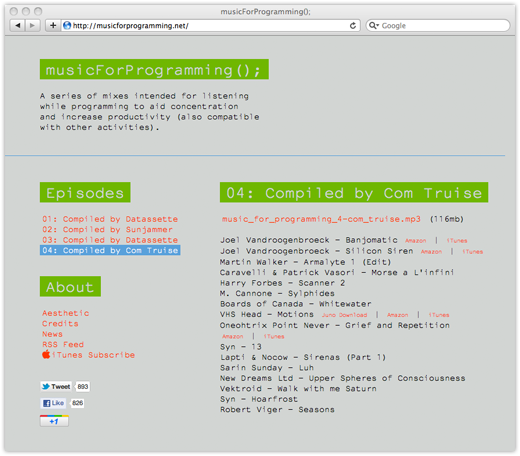Click track 'Syn - Hoarfrost'

pyautogui.click(x=259, y=399)
